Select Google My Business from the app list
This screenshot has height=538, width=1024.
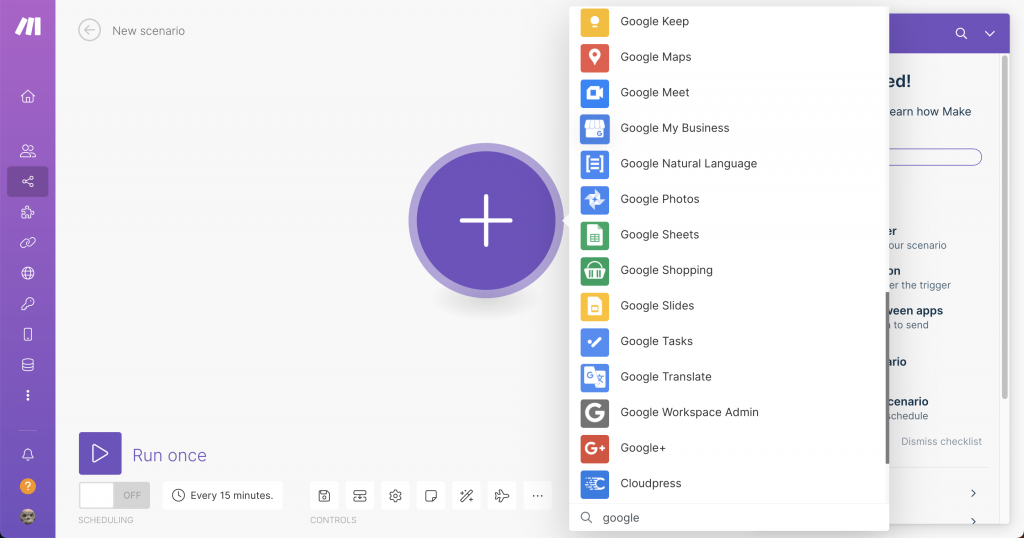click(728, 129)
